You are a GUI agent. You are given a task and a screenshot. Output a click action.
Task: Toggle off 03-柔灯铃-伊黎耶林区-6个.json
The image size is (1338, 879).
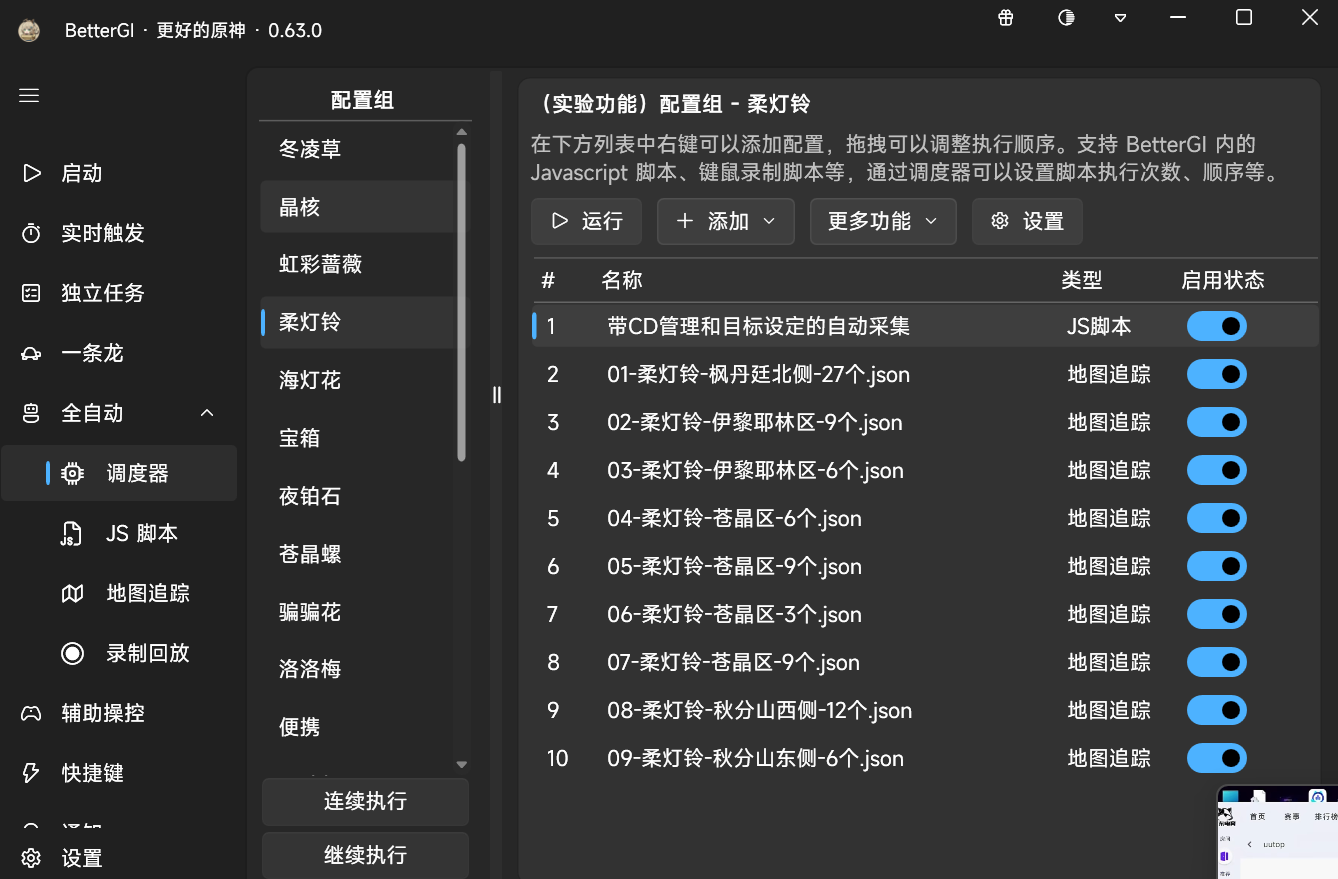(1217, 470)
